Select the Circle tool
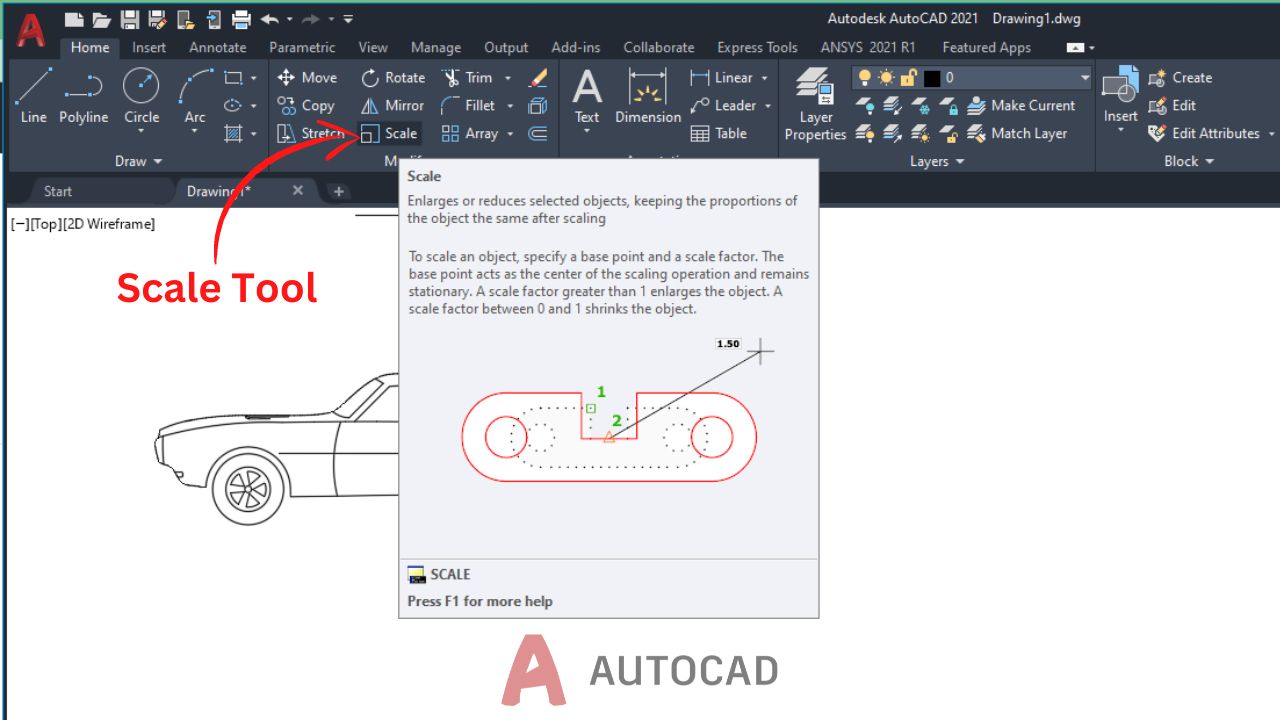Screen dimensions: 1280x720 [x=141, y=96]
